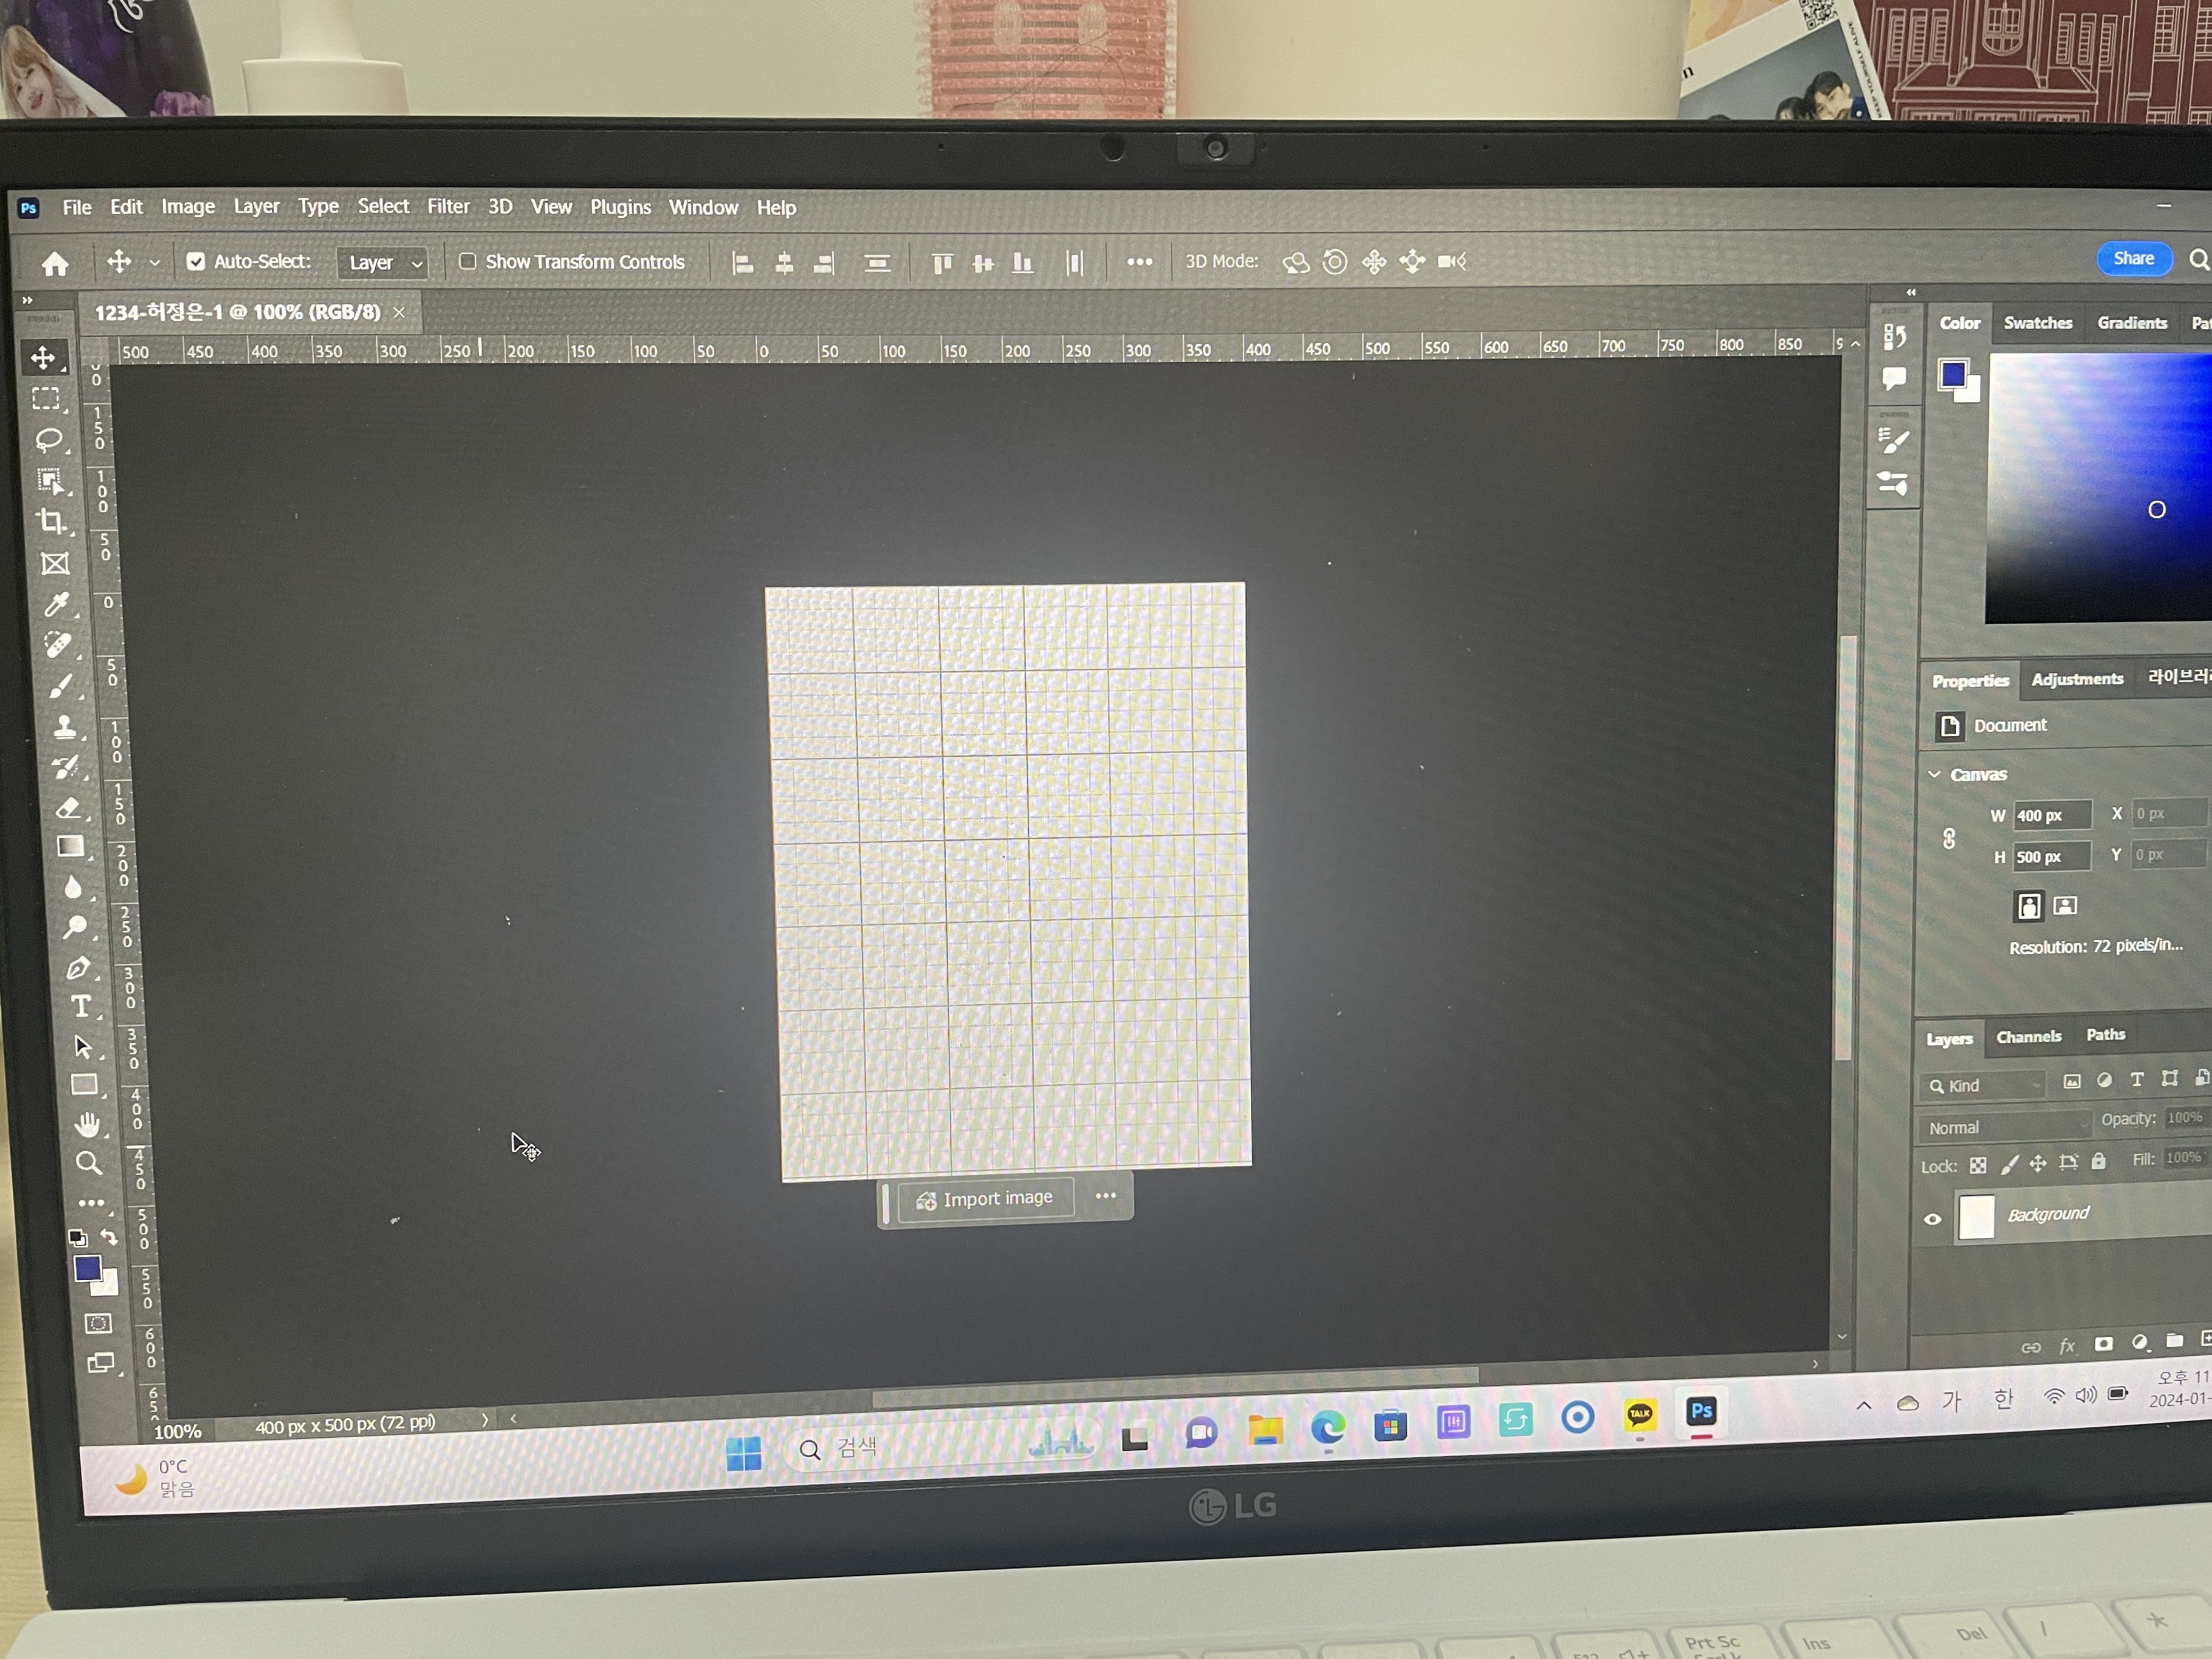Select the Crop tool
Viewport: 2212px width, 1659px height.
51,521
